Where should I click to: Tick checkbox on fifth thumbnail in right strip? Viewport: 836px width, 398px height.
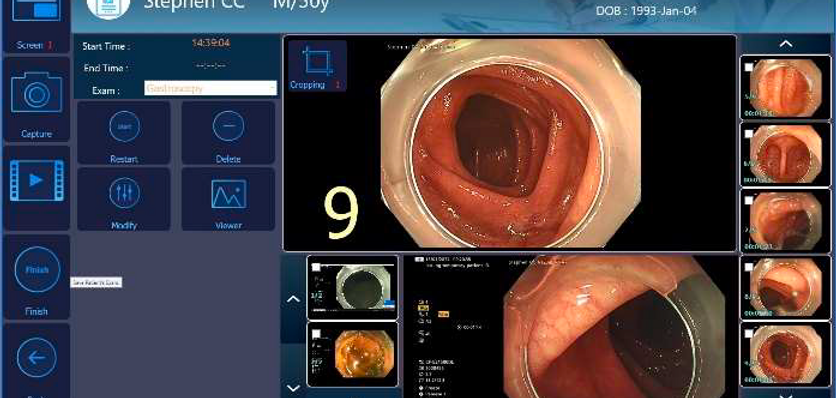pos(749,333)
